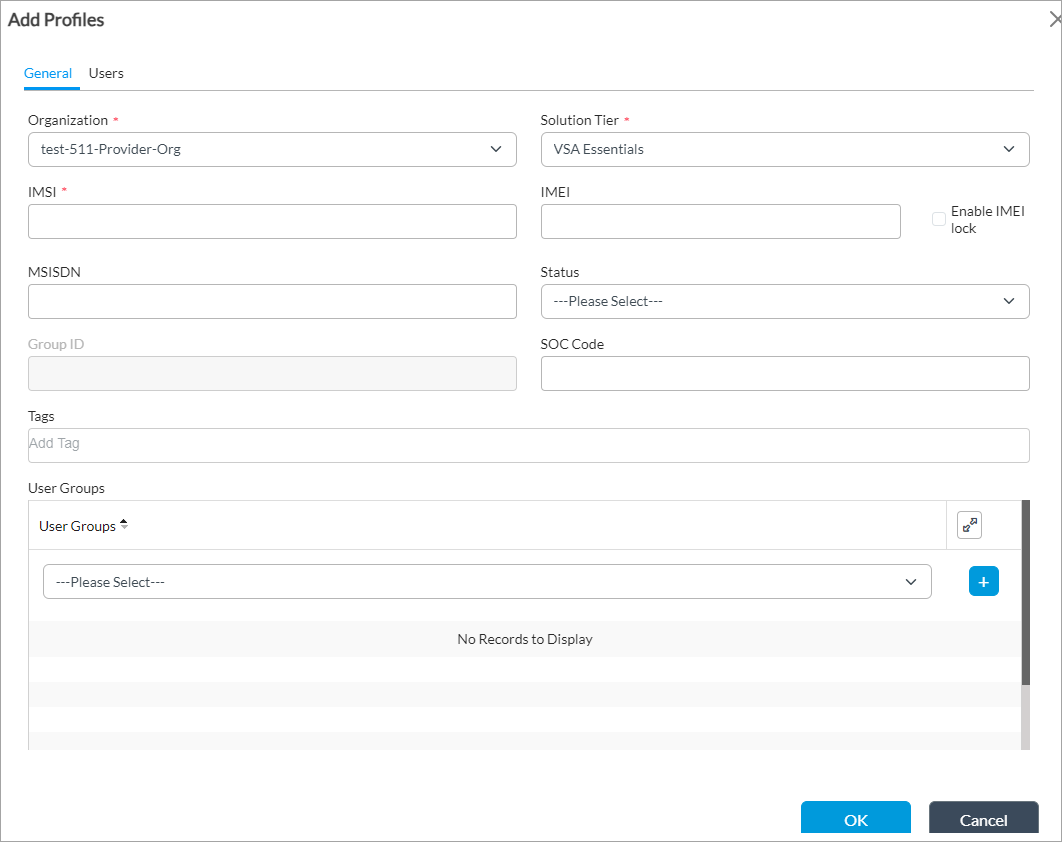This screenshot has width=1062, height=842.
Task: Click the SOC Code input field
Action: (x=785, y=373)
